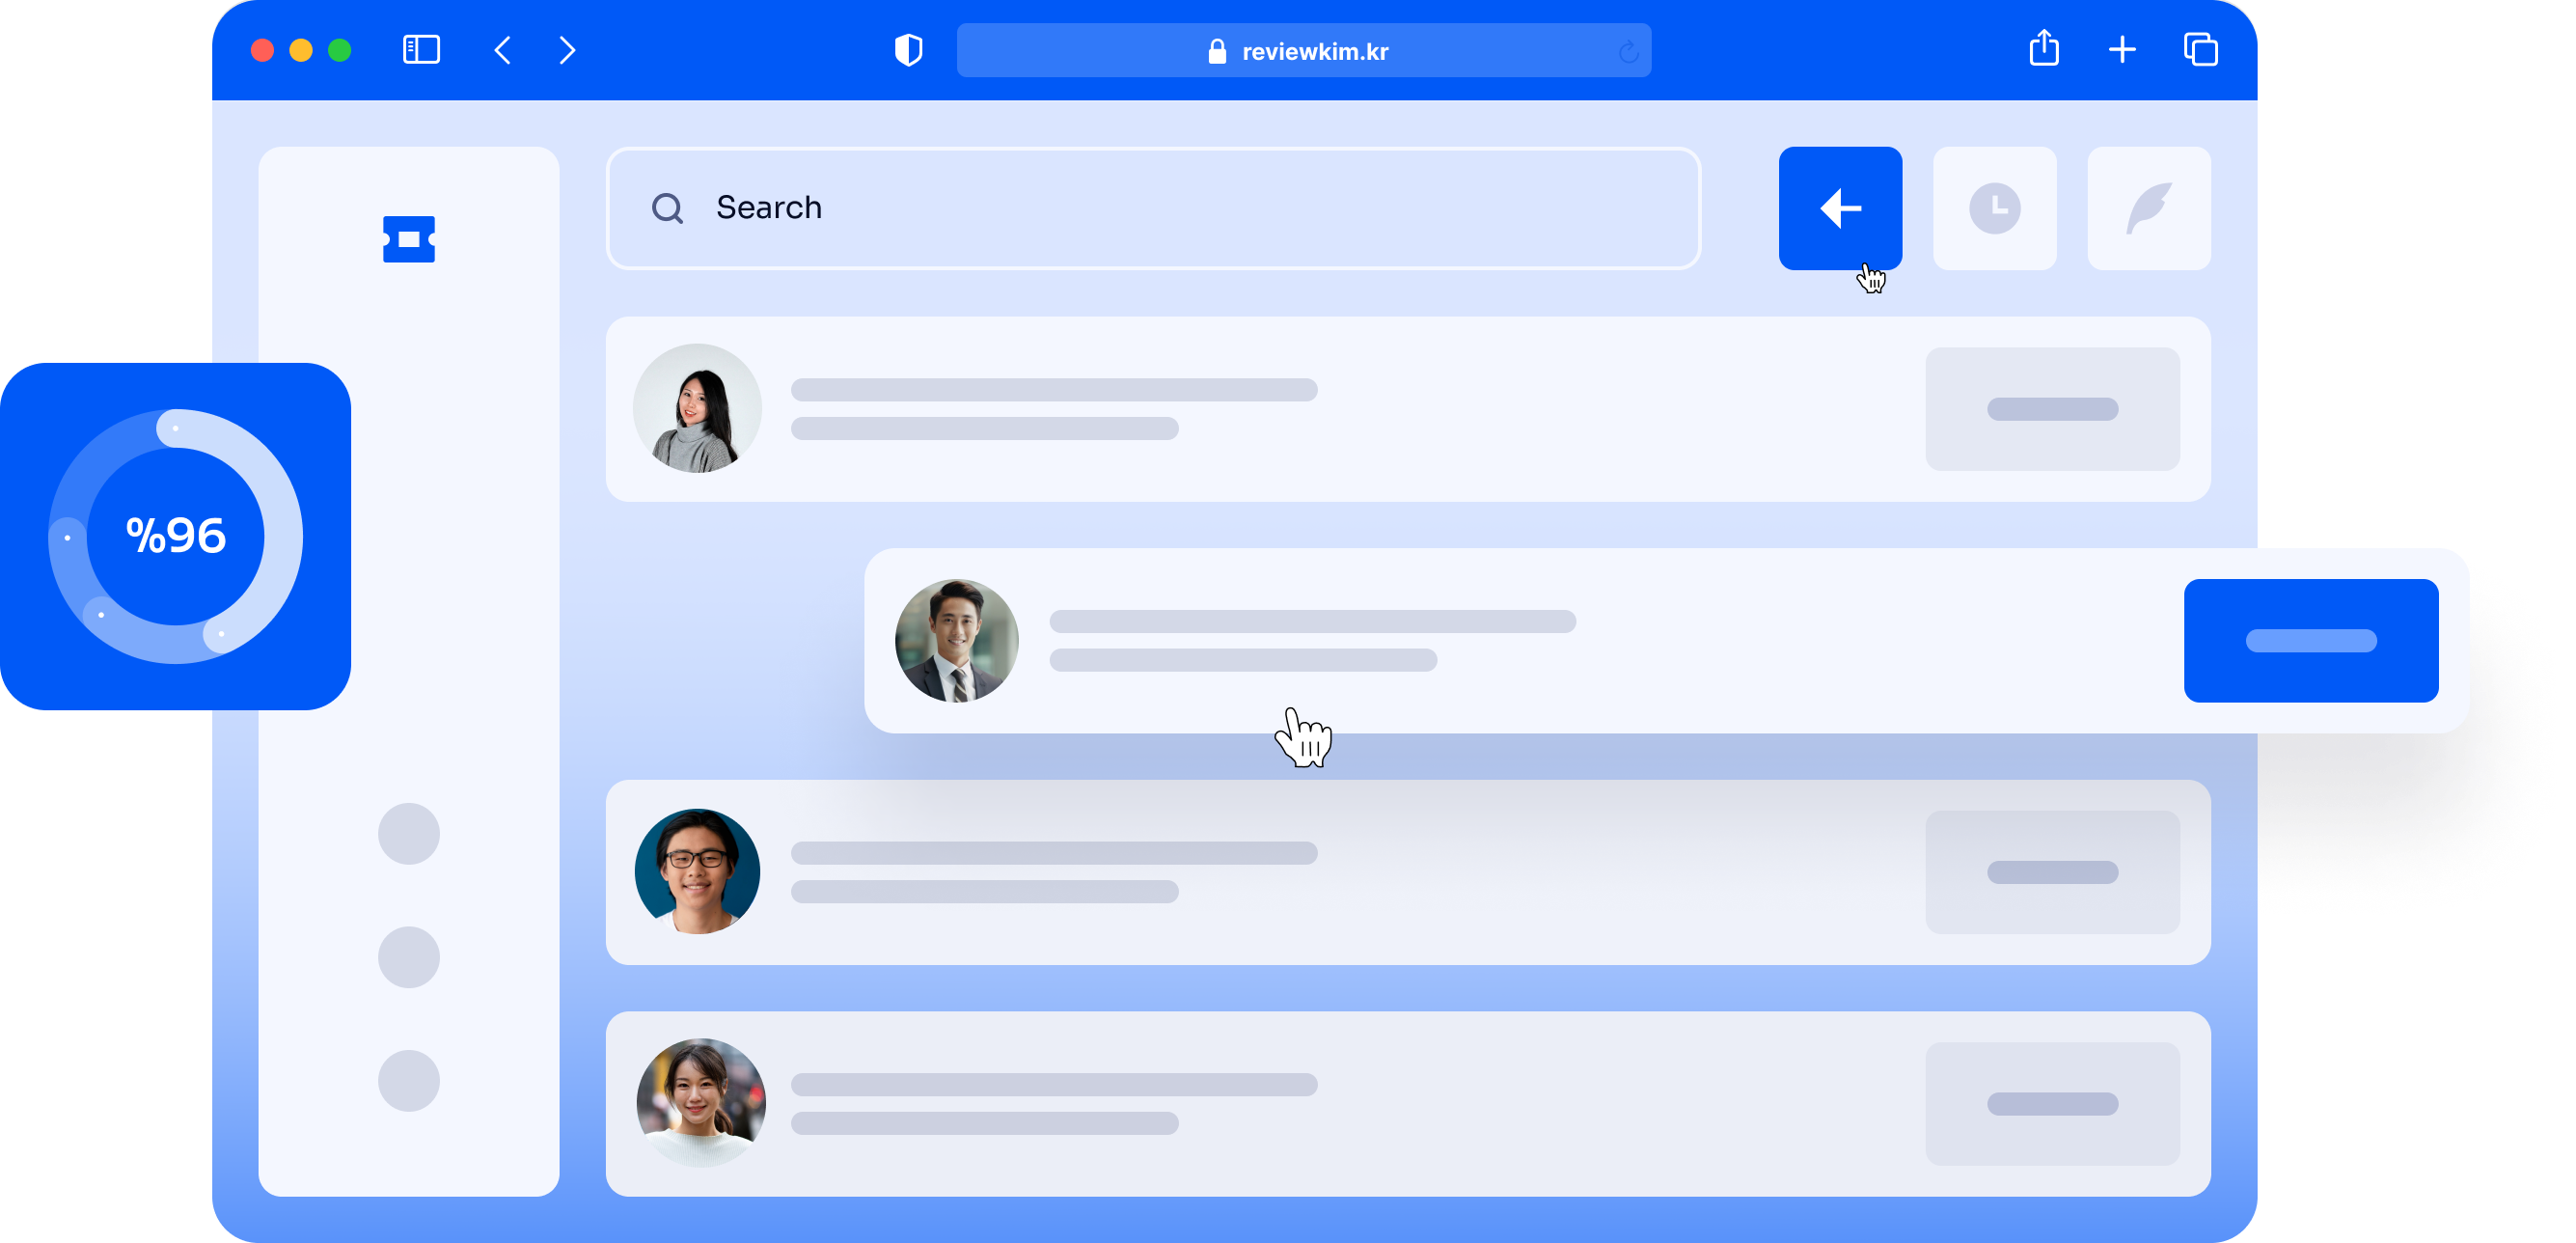Click the privacy shield icon
This screenshot has height=1243, width=2576.
(908, 50)
